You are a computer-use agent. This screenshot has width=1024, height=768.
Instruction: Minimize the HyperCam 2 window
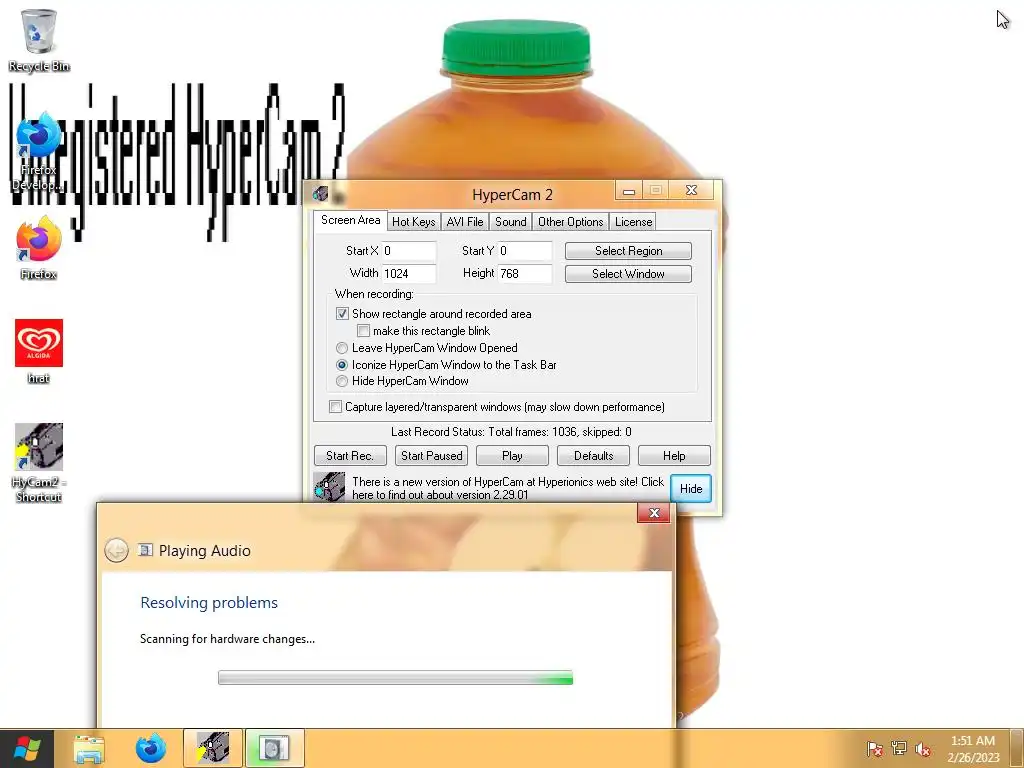pos(629,191)
